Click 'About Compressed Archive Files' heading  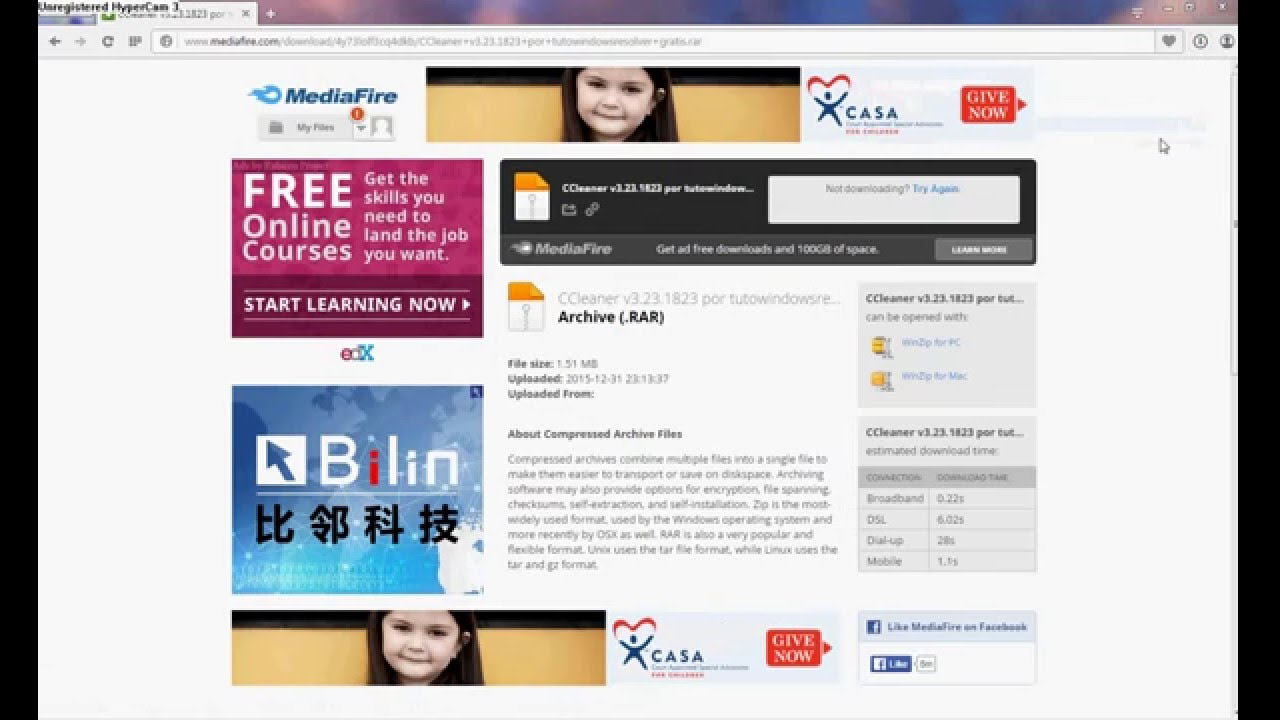pyautogui.click(x=595, y=434)
